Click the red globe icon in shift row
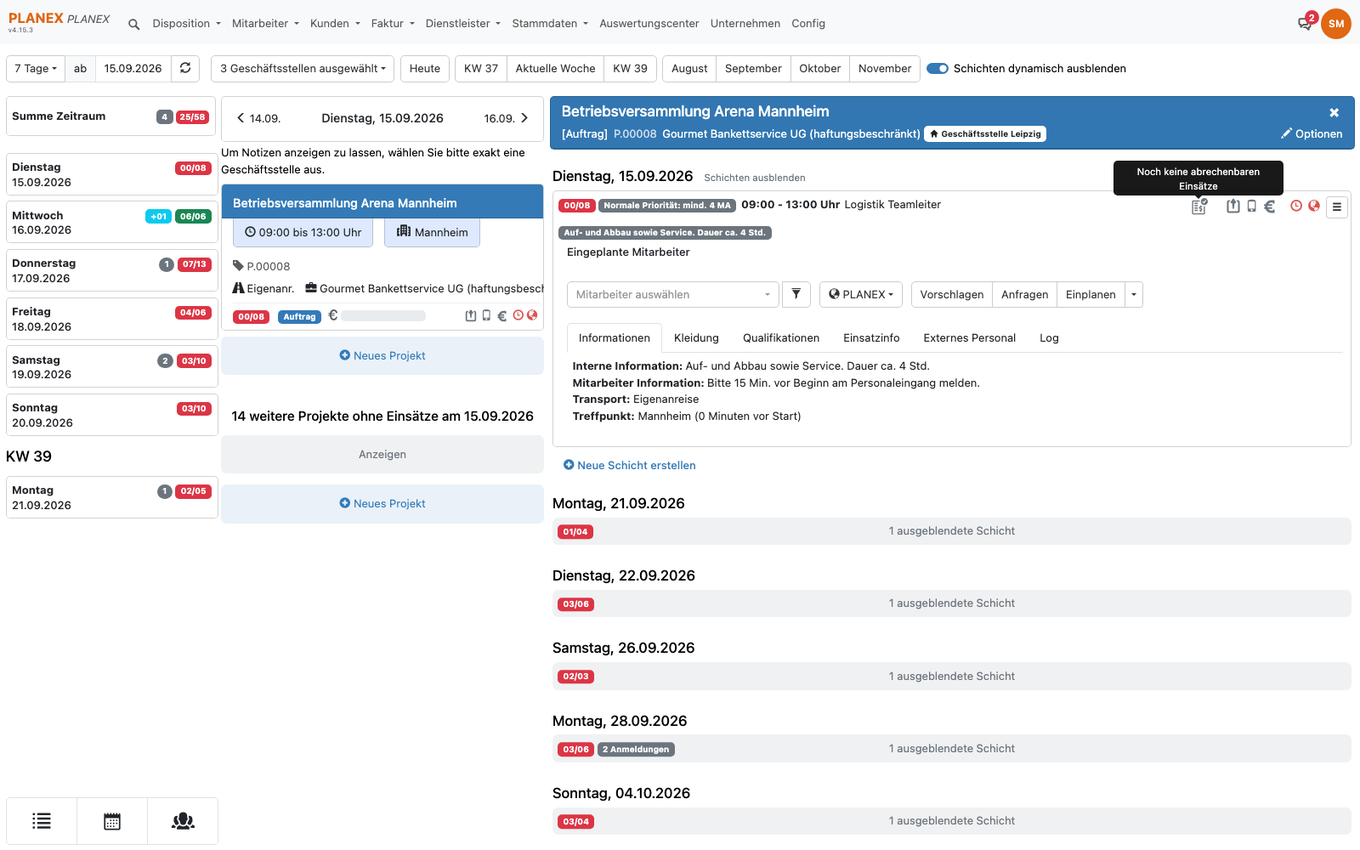 pos(1314,206)
